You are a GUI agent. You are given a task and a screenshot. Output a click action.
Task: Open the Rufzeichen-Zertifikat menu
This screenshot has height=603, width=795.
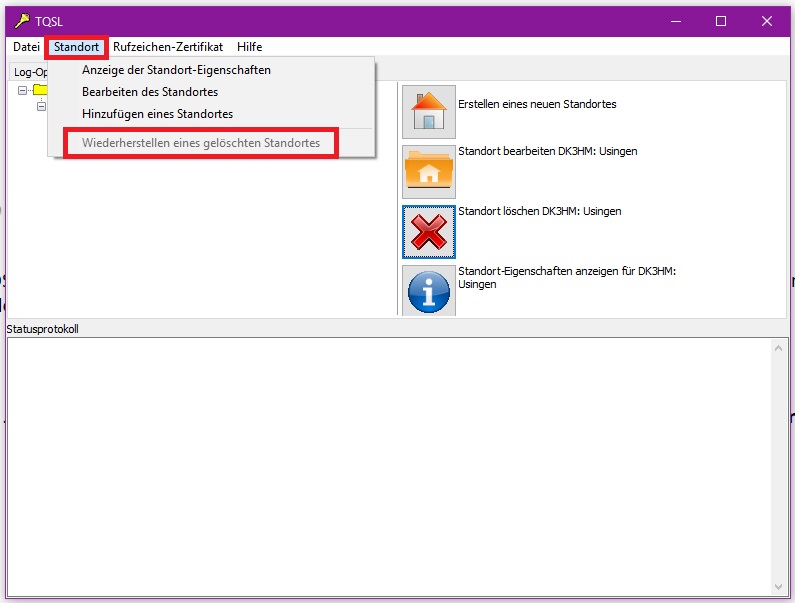(168, 47)
